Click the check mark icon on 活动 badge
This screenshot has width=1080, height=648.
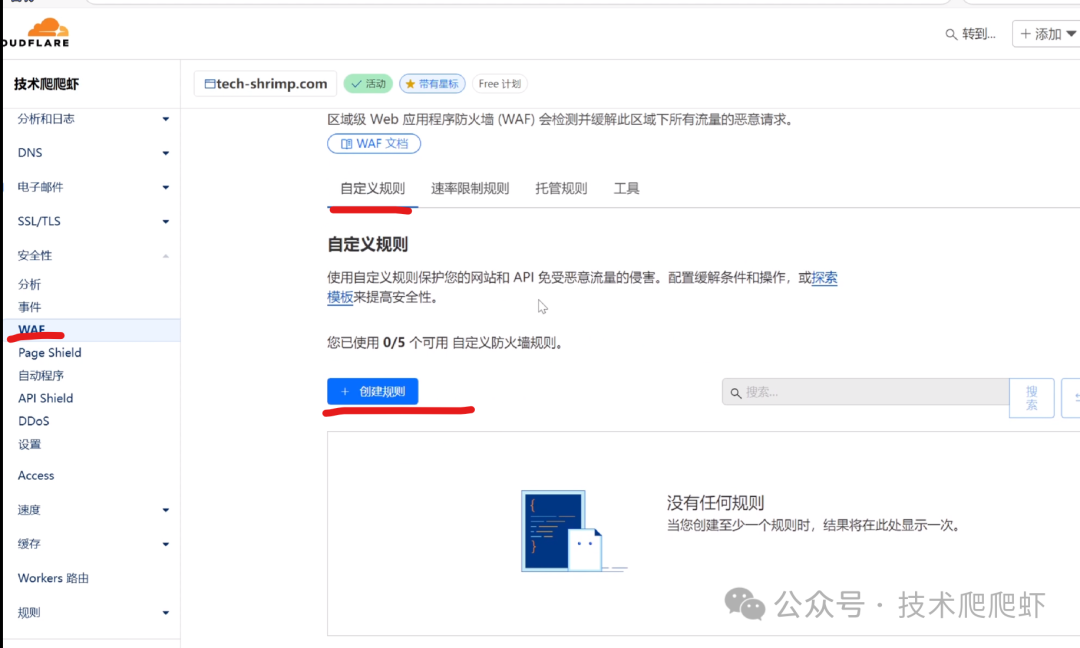coord(356,84)
